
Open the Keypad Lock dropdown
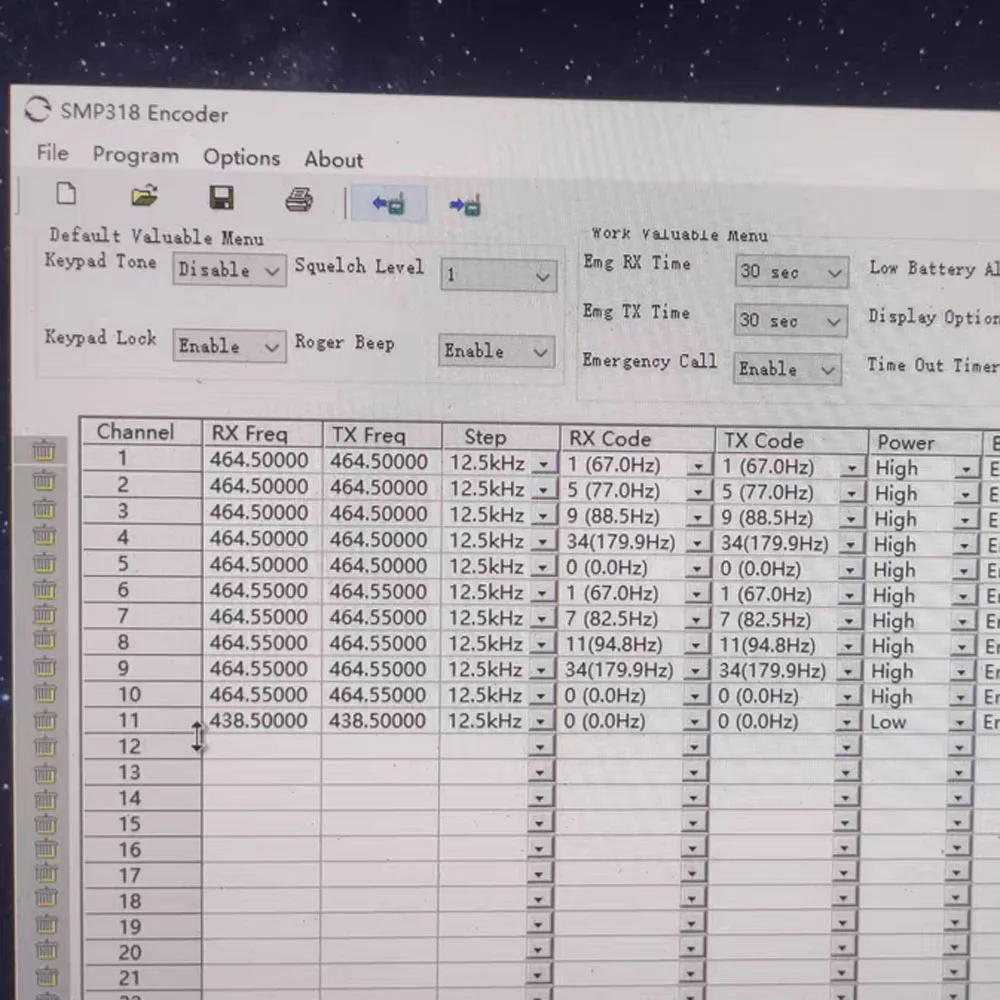[x=229, y=346]
